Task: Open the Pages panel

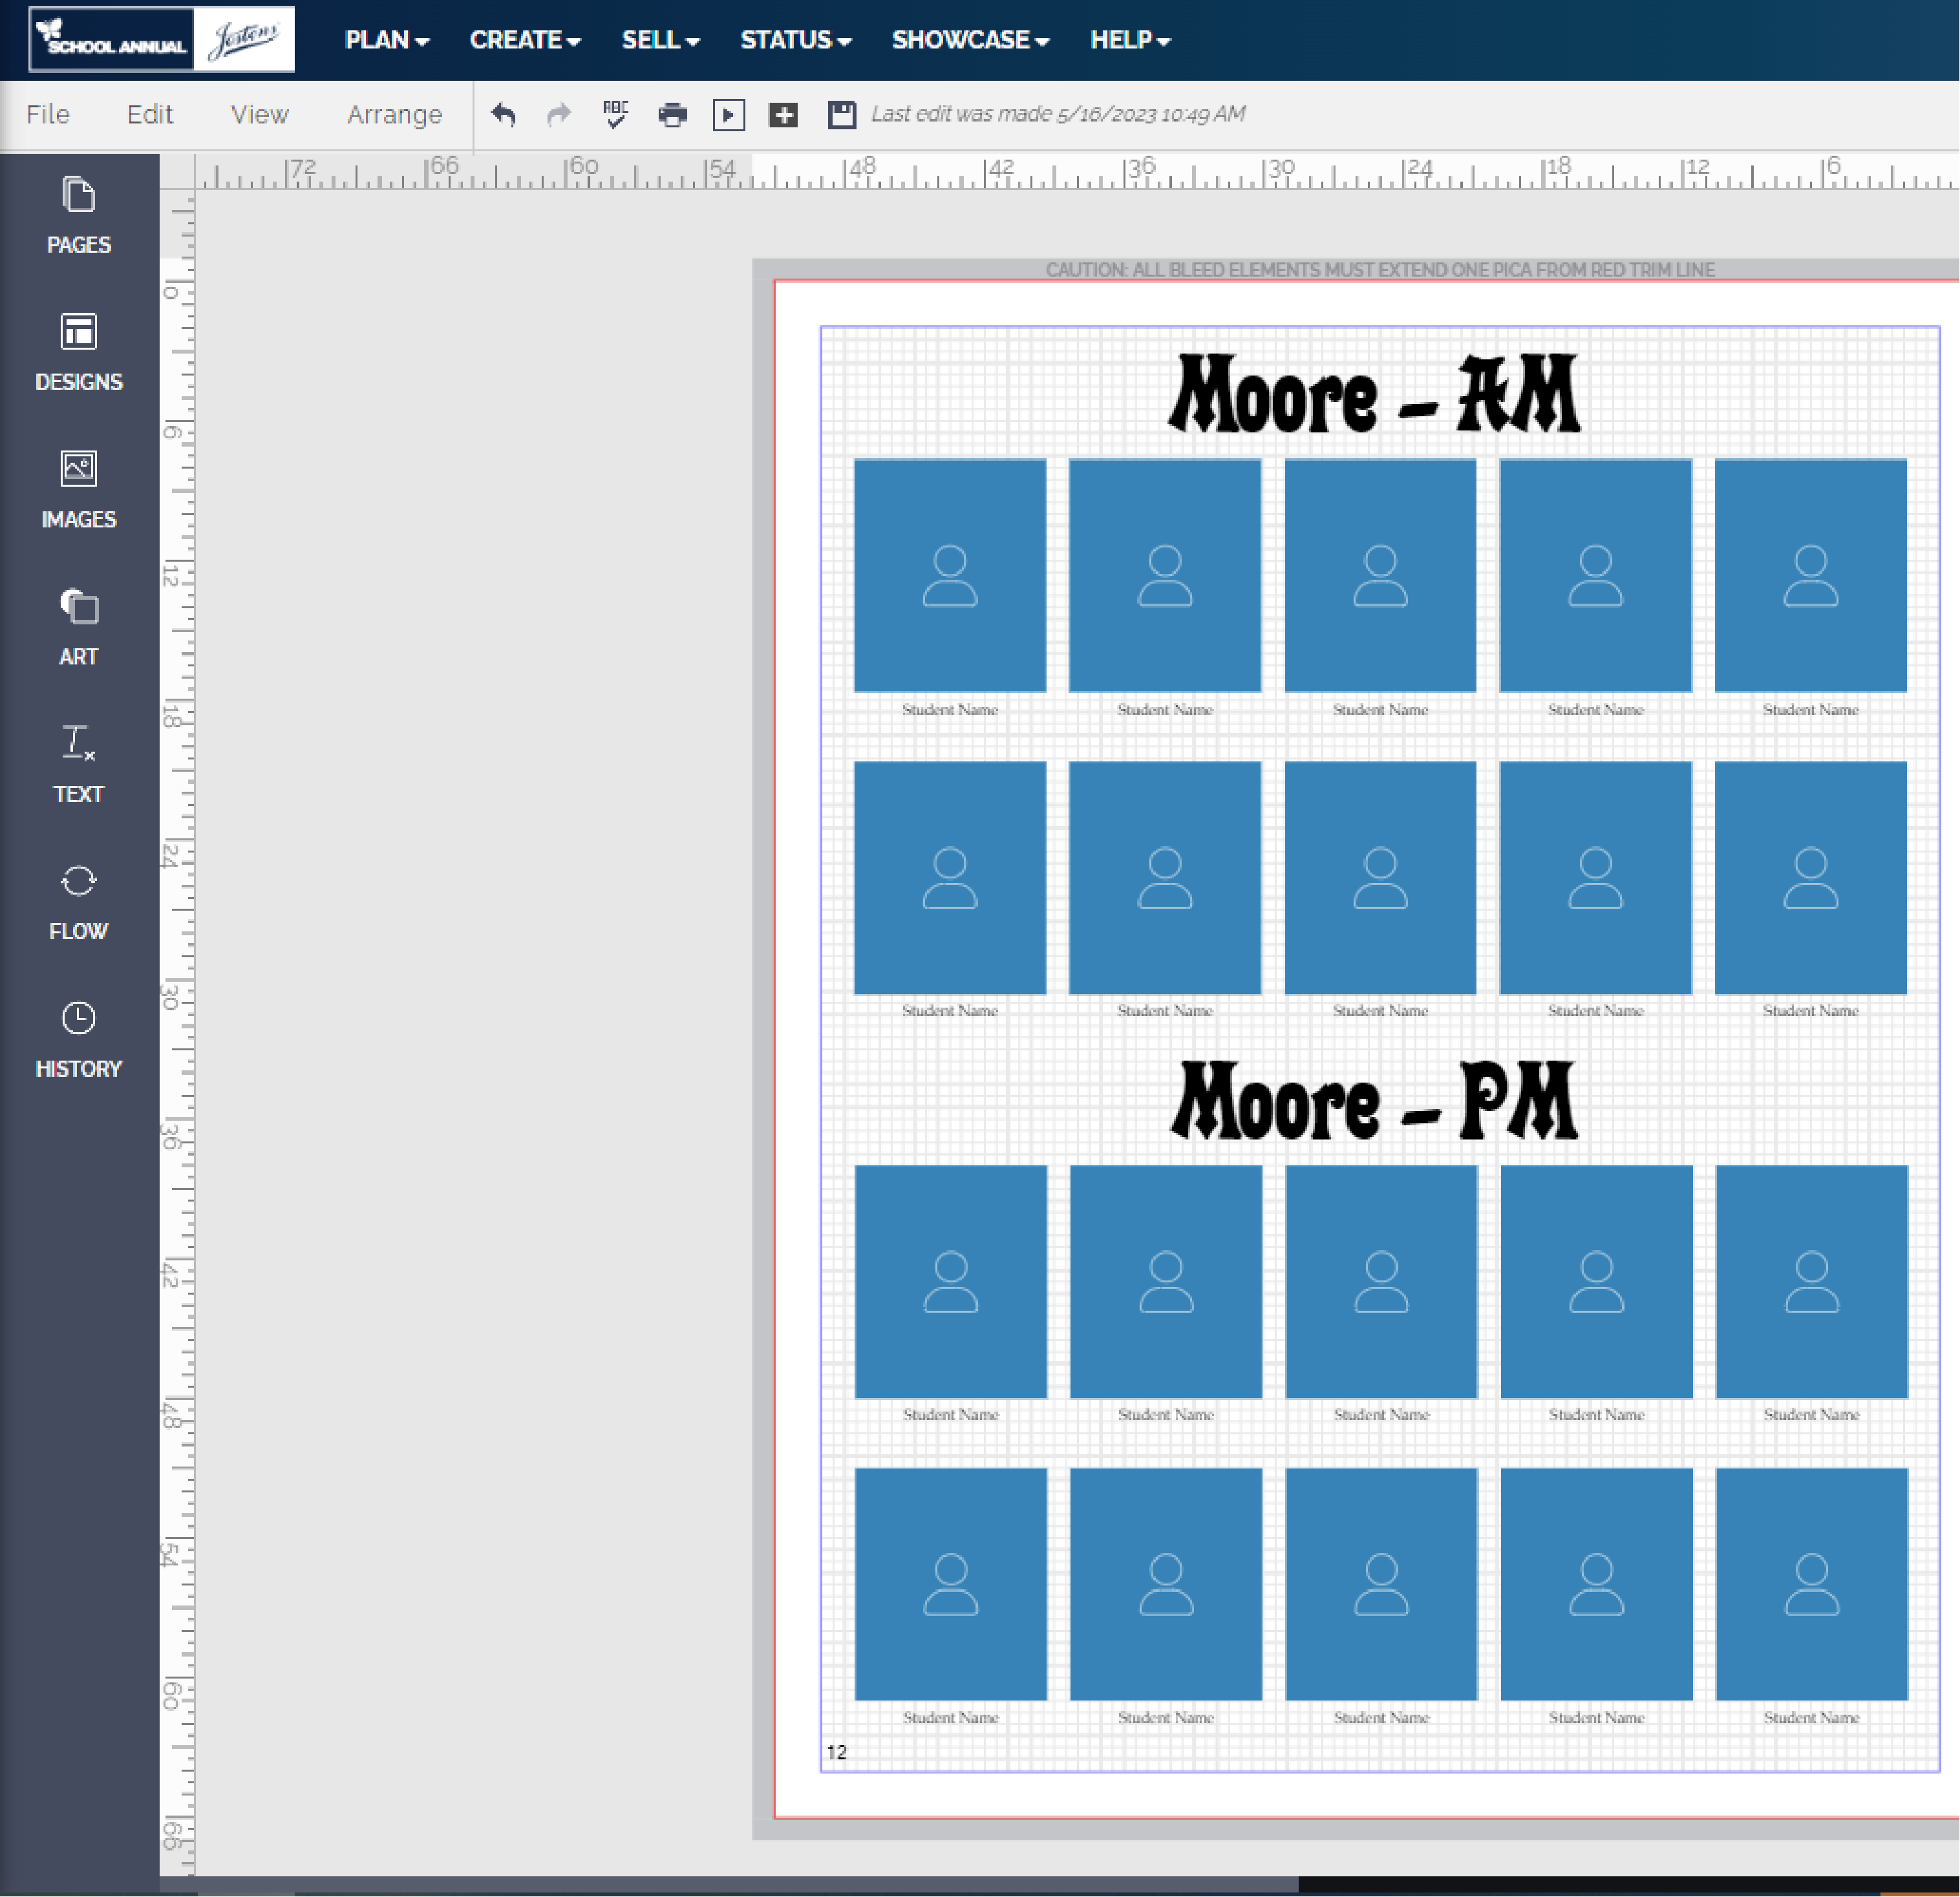Action: click(x=78, y=216)
